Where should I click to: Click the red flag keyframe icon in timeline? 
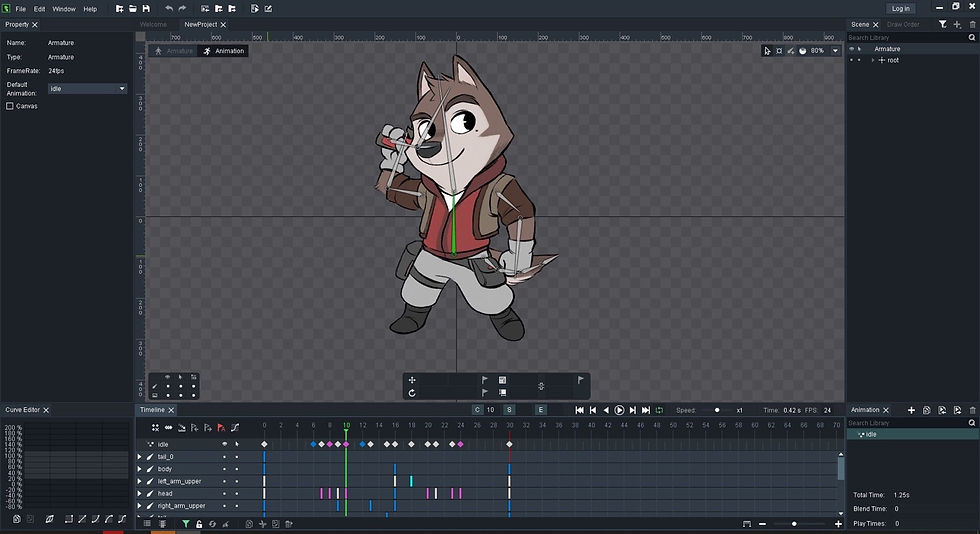click(221, 428)
